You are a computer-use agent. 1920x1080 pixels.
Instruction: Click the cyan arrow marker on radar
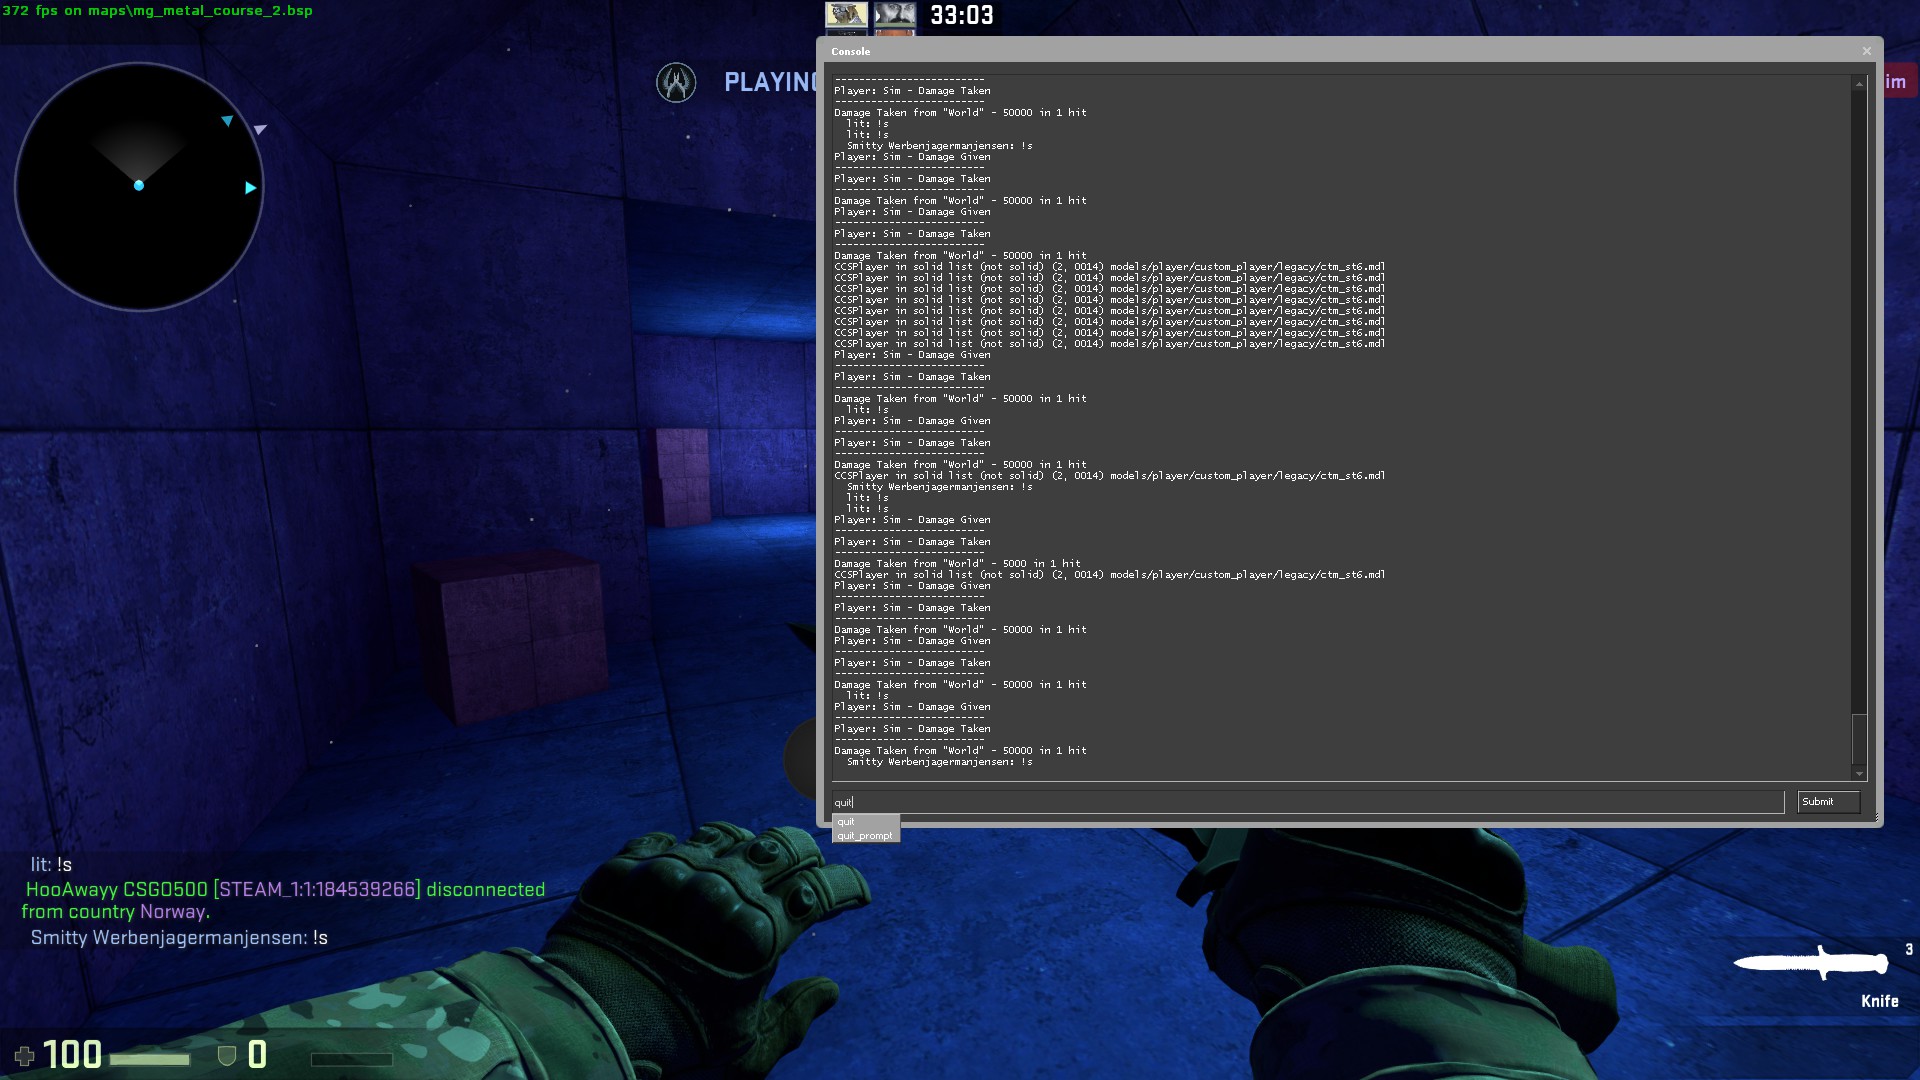tap(250, 188)
